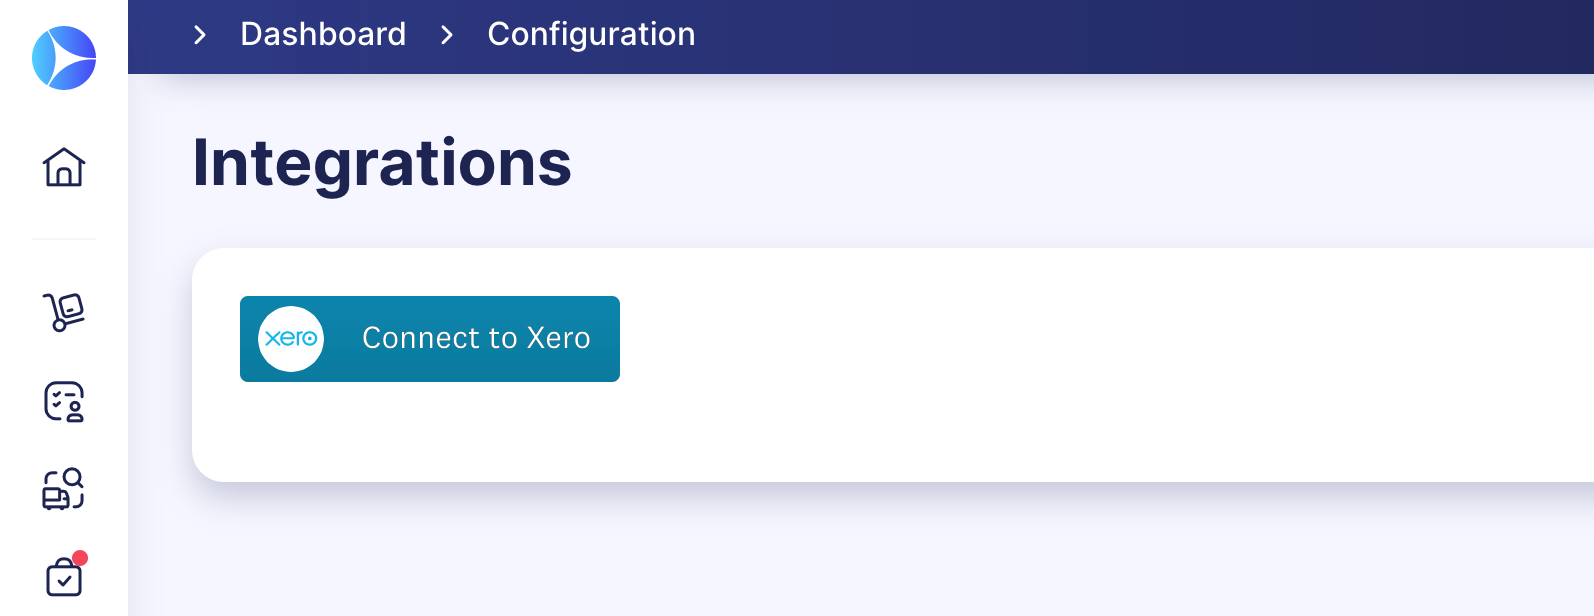This screenshot has height=616, width=1594.
Task: Open the shopping bag with checkmark icon
Action: pyautogui.click(x=64, y=576)
